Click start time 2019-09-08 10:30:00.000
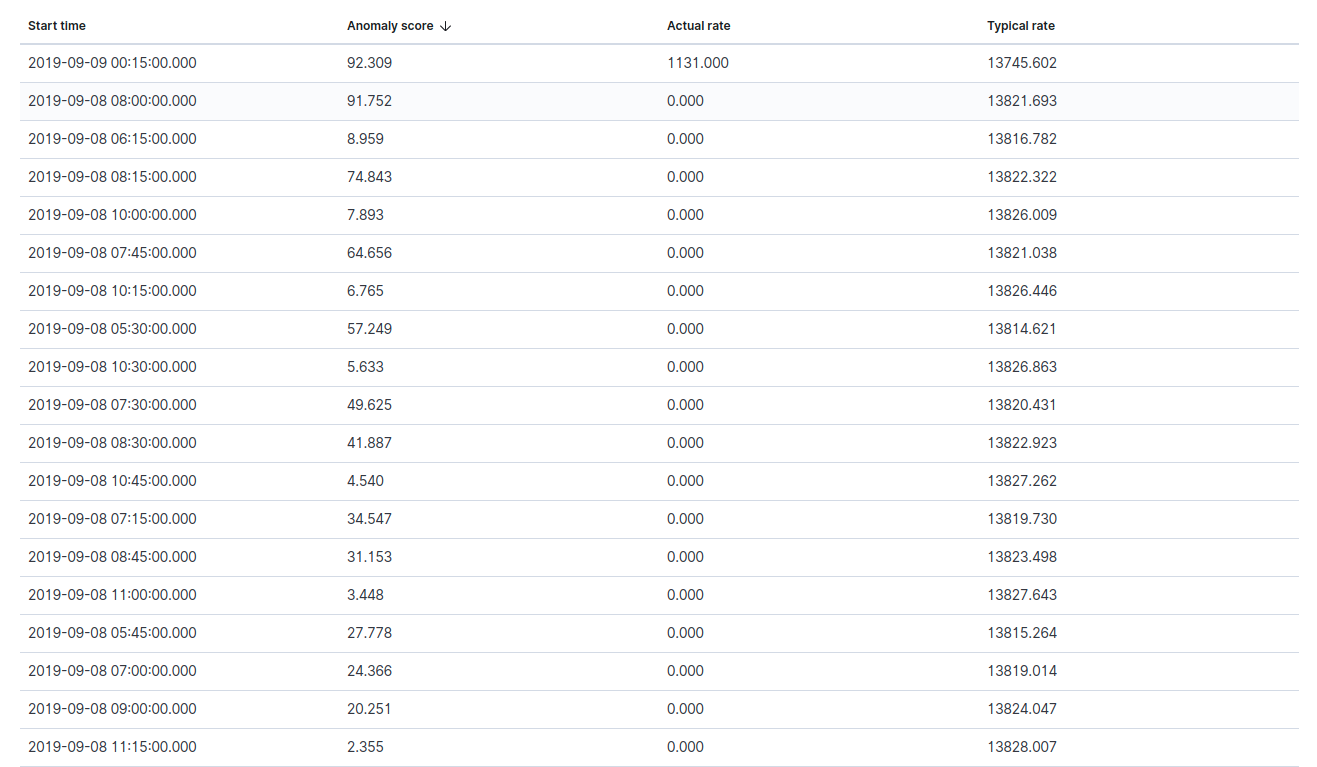This screenshot has height=767, width=1317. tap(112, 366)
